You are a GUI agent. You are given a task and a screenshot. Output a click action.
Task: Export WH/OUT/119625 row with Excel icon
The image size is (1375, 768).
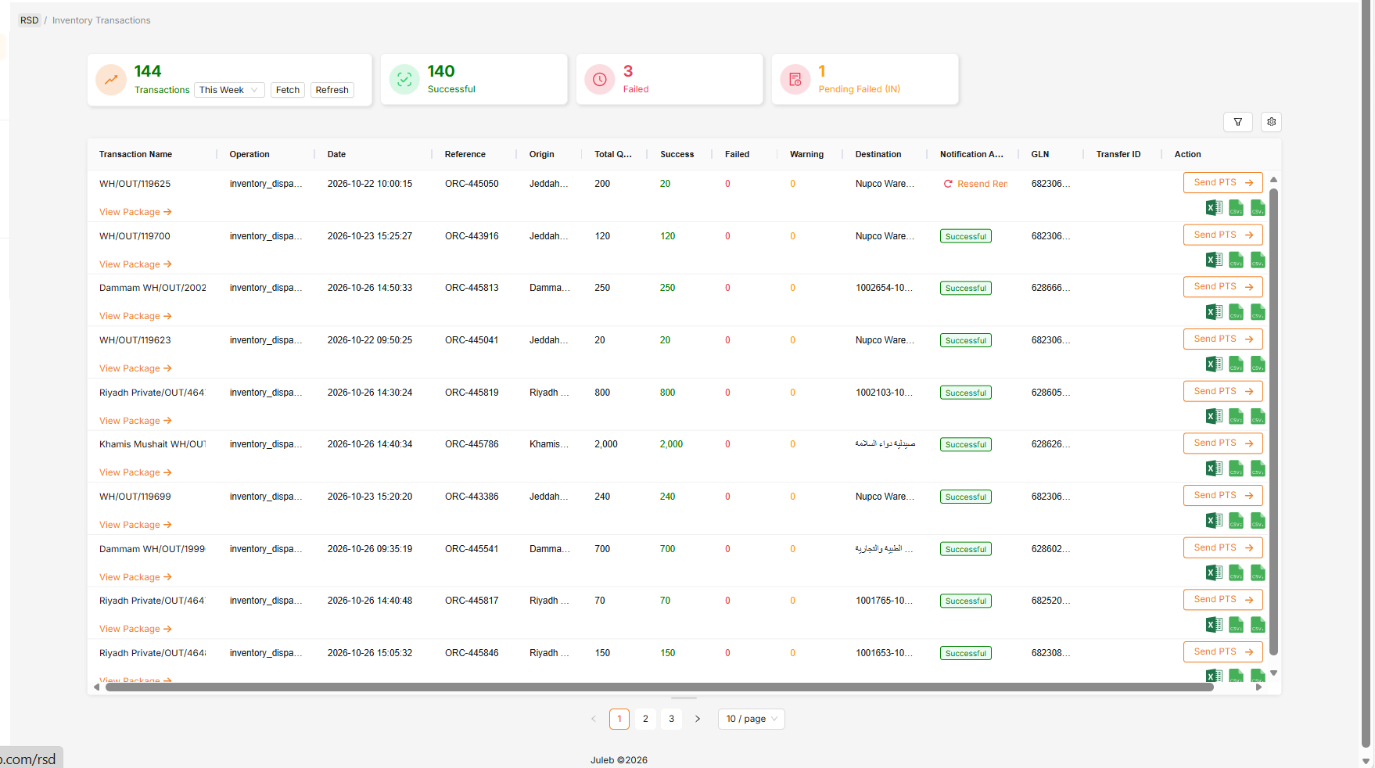pyautogui.click(x=1213, y=208)
